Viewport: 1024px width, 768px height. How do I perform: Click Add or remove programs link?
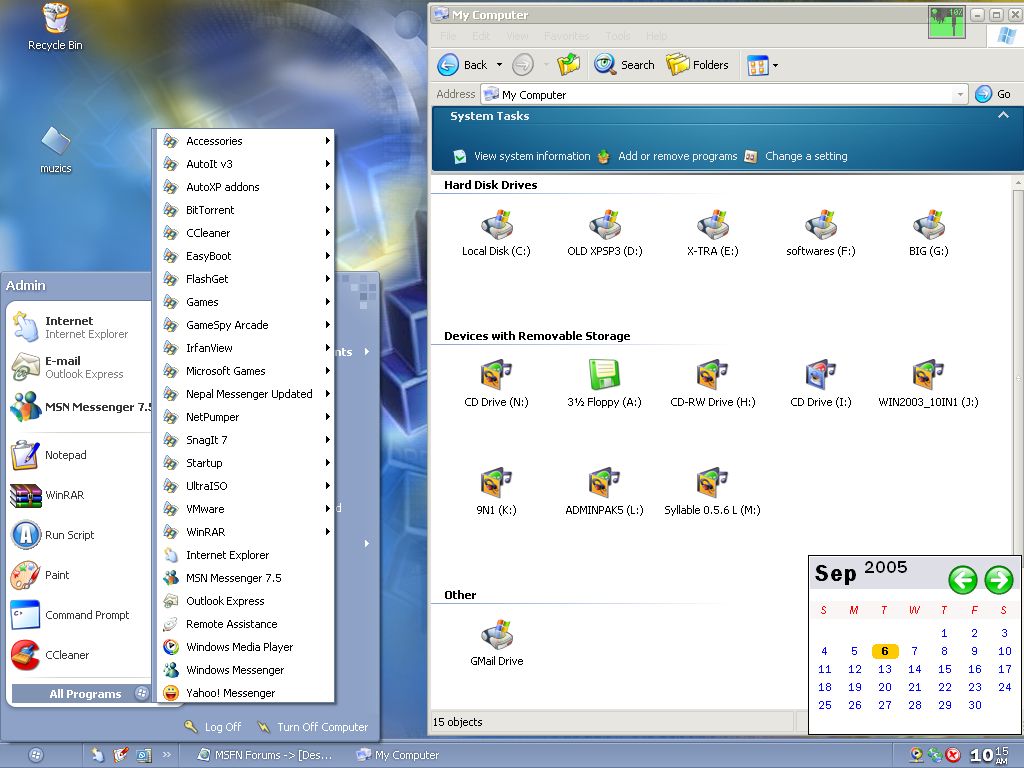(677, 156)
